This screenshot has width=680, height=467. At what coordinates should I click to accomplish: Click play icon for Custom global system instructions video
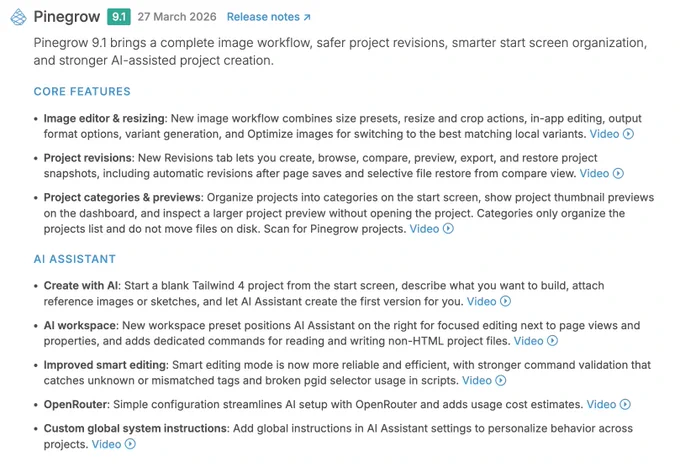tap(131, 444)
